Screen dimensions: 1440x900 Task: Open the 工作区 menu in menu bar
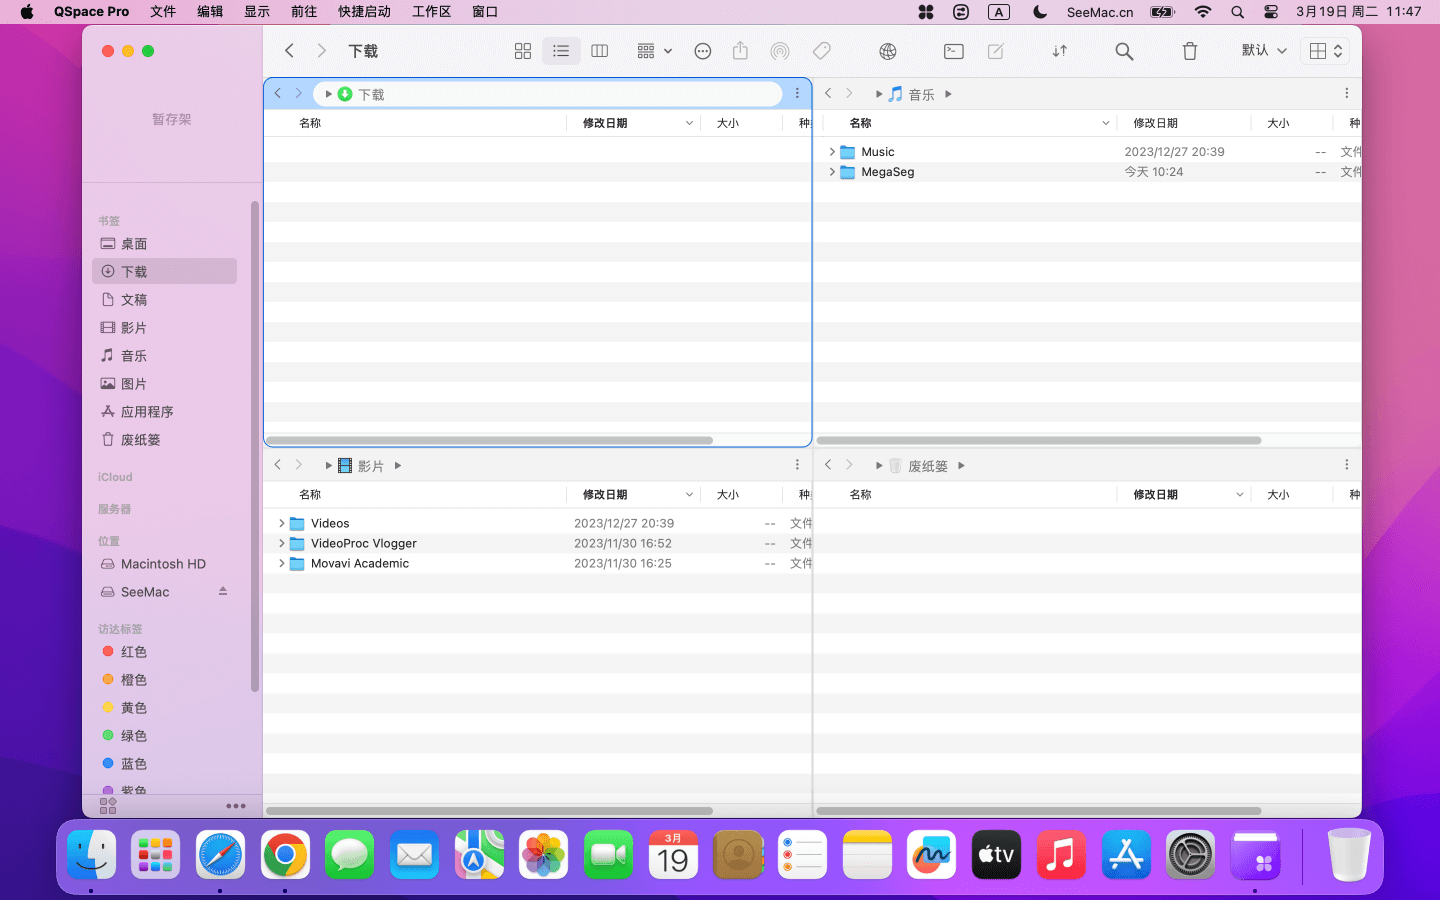click(431, 12)
